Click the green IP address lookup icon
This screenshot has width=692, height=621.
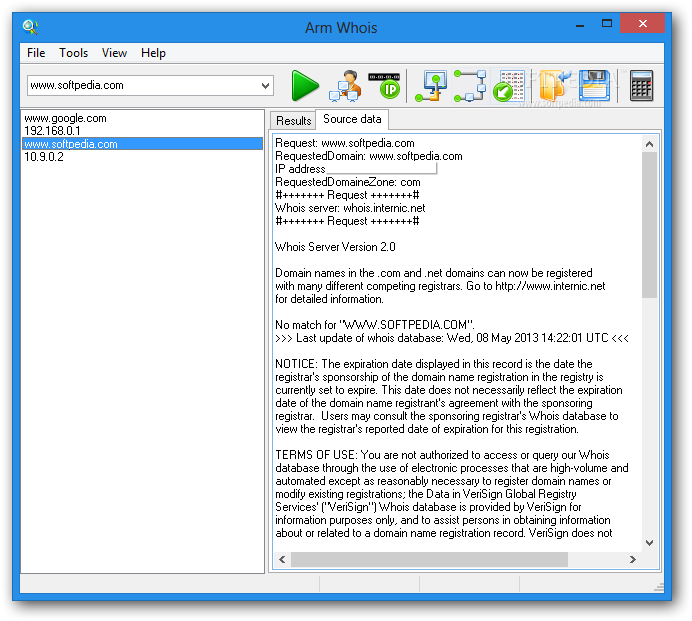(385, 86)
